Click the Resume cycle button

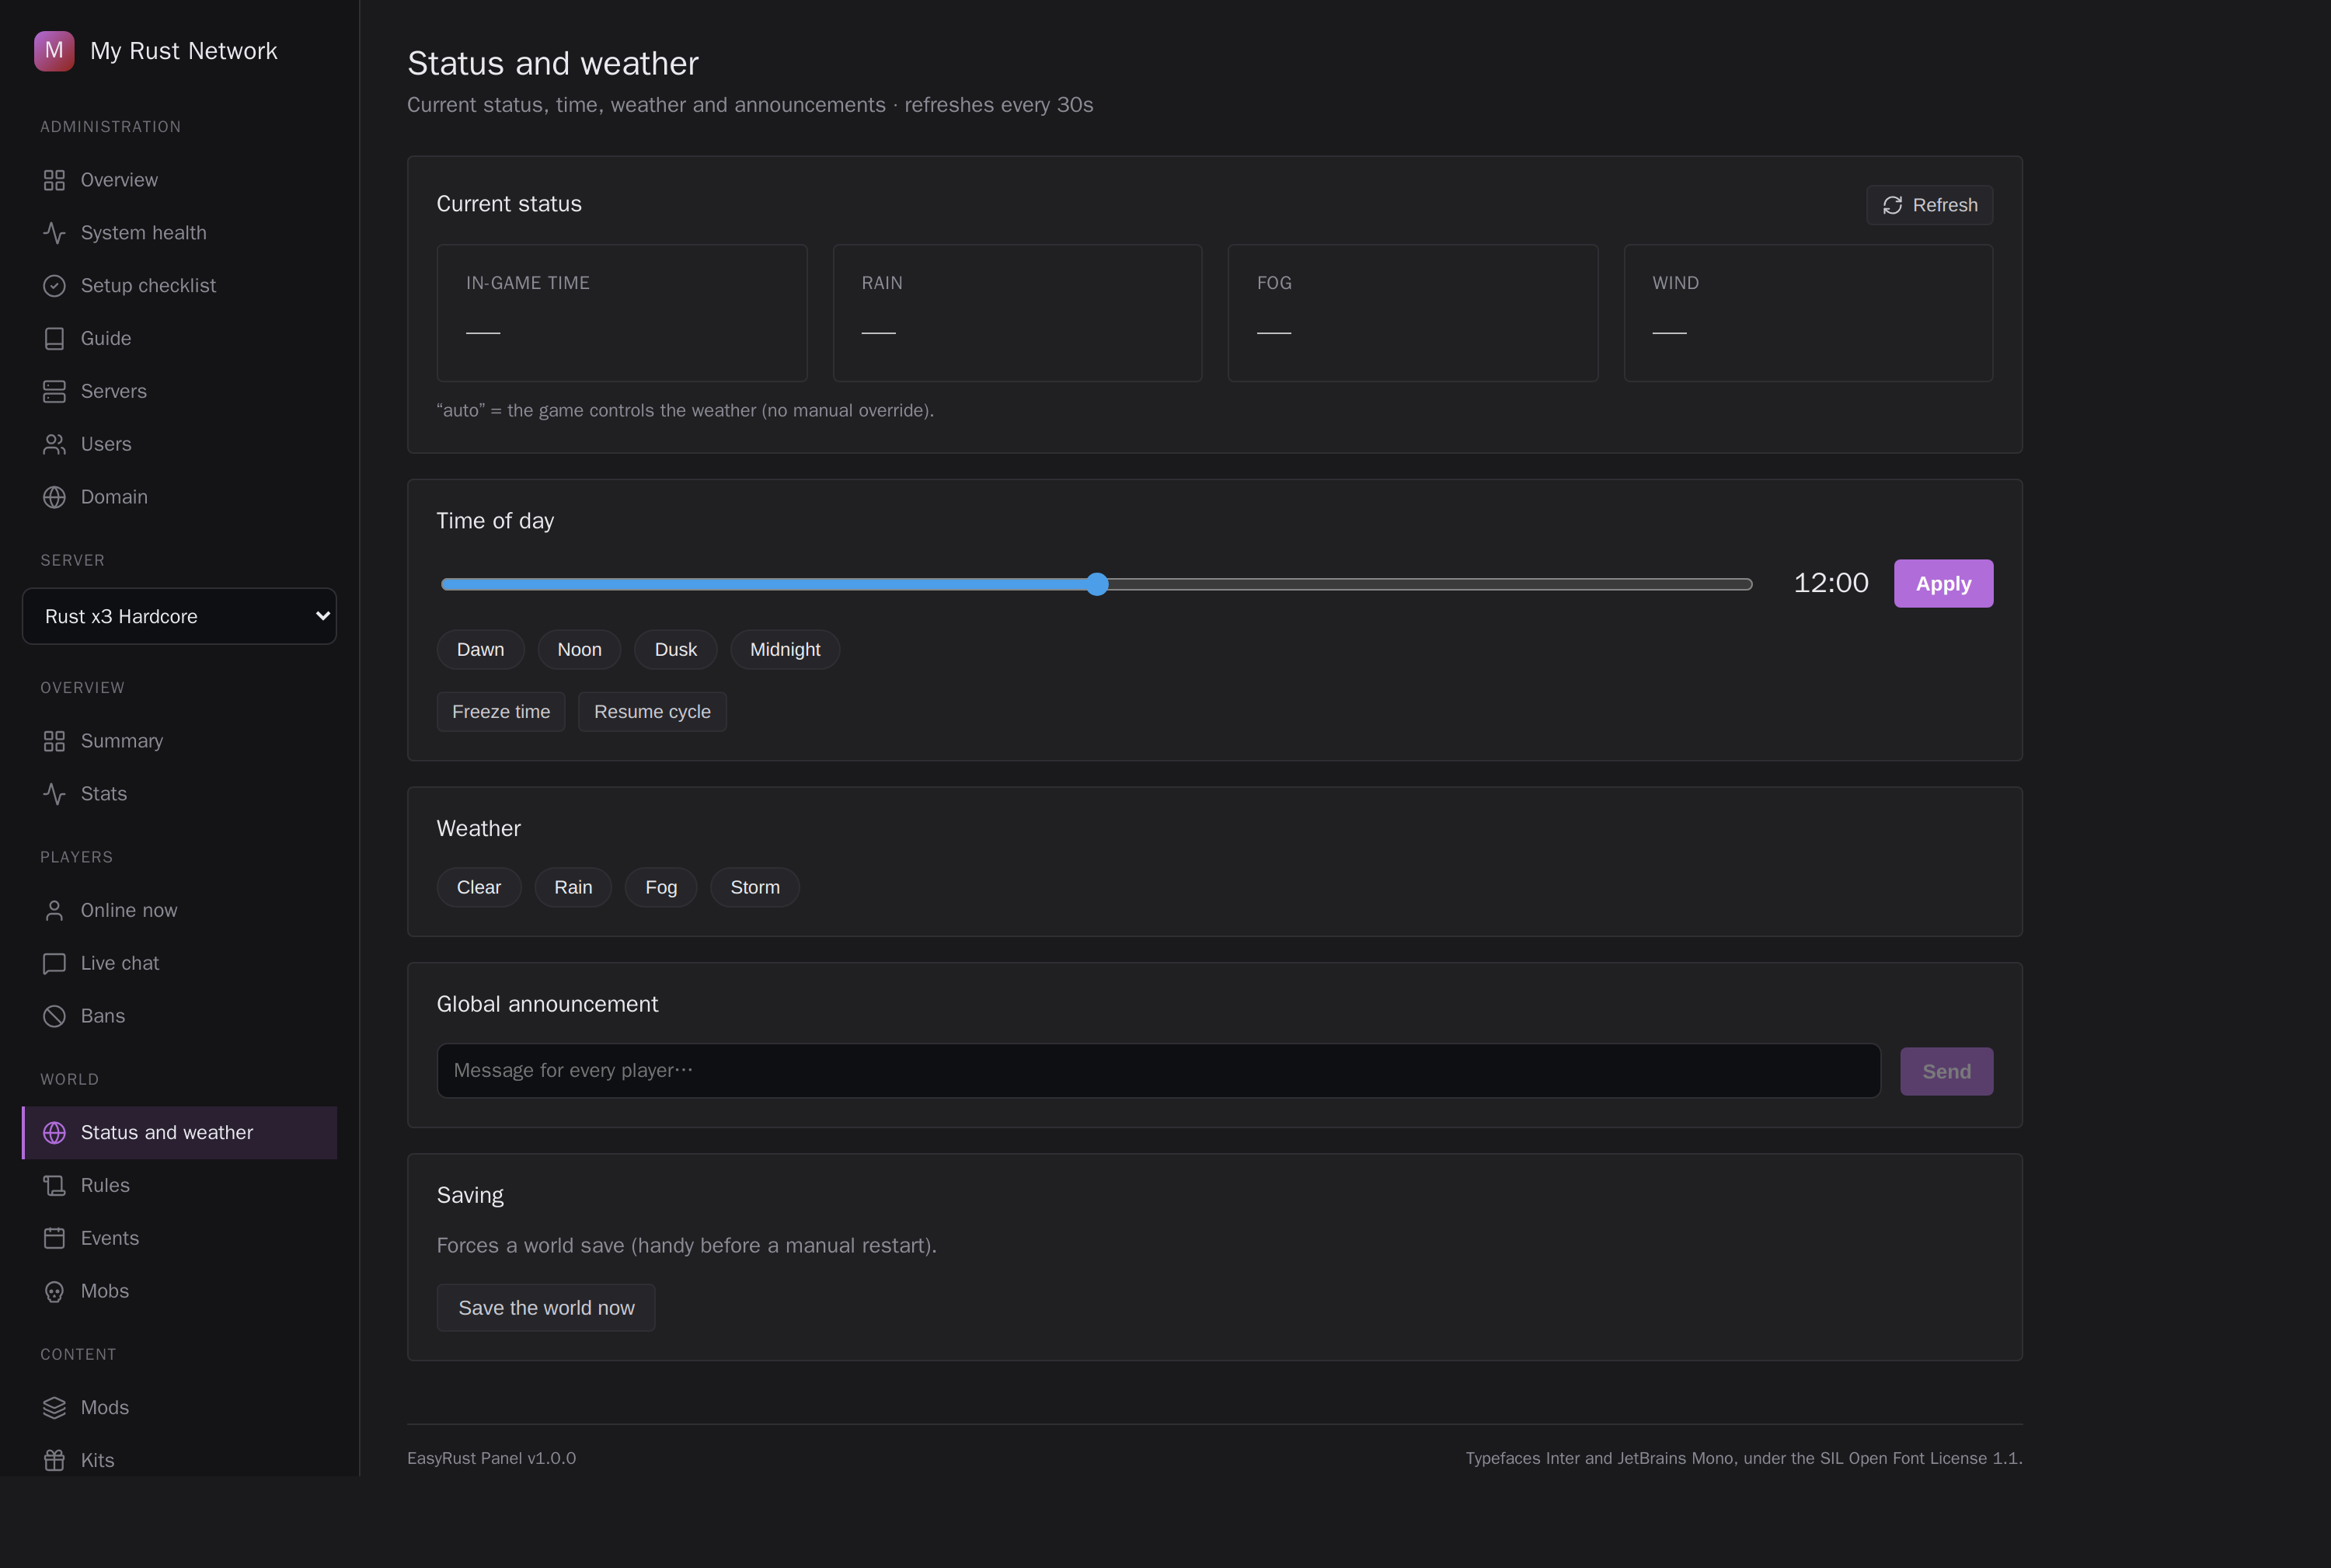point(652,711)
